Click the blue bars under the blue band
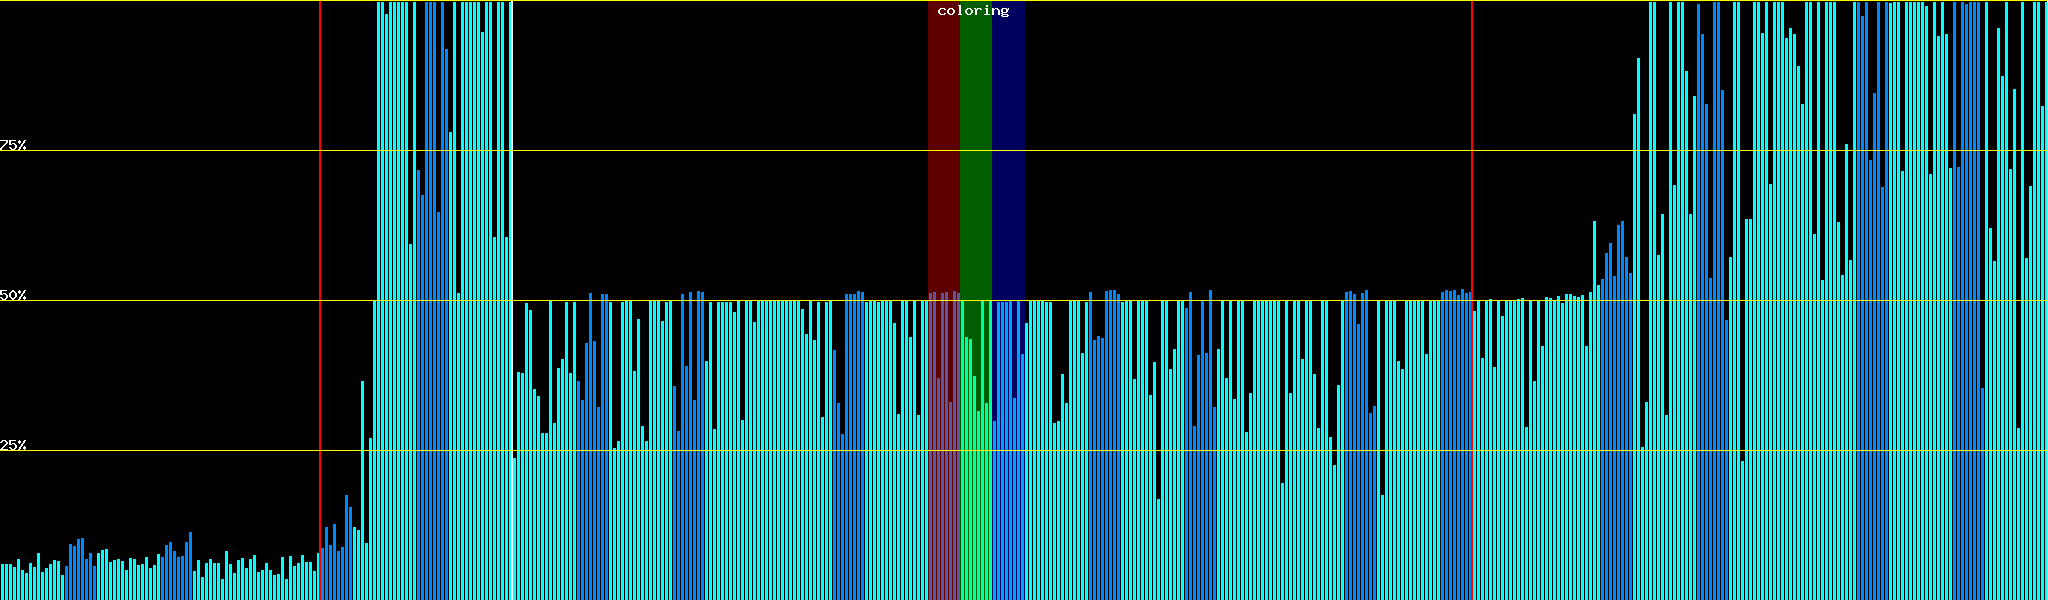The image size is (2048, 600). (x=1008, y=500)
